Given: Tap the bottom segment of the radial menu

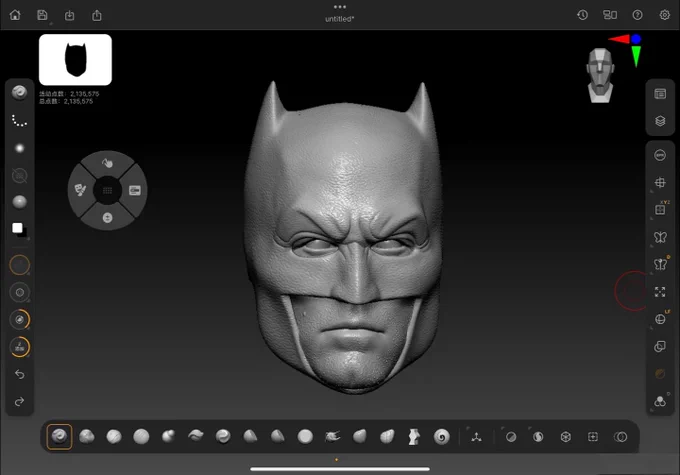Looking at the screenshot, I should tap(108, 218).
